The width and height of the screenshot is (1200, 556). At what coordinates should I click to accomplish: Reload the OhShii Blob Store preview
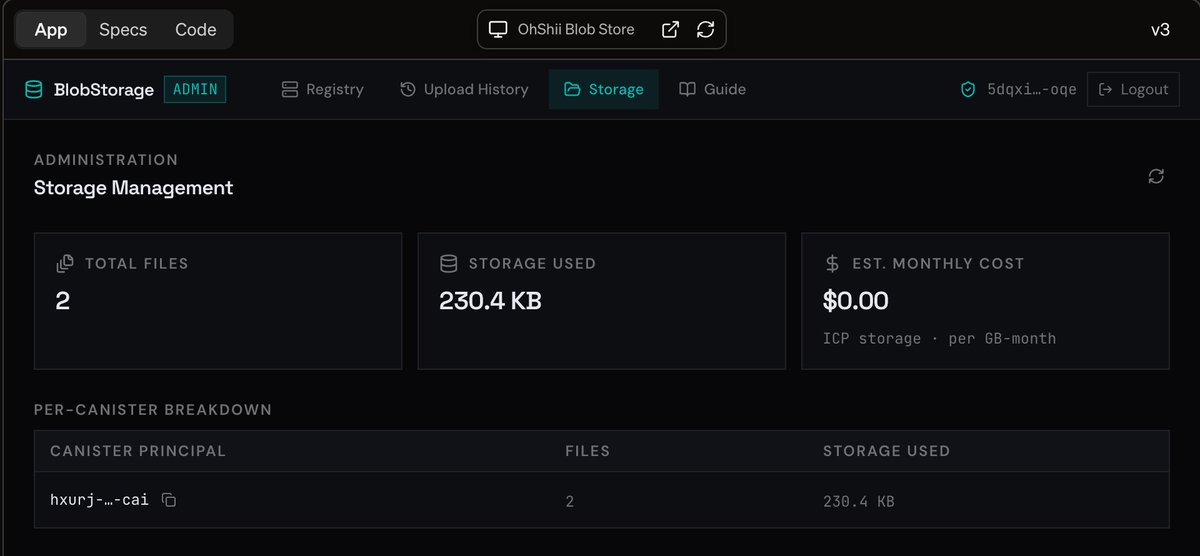706,30
